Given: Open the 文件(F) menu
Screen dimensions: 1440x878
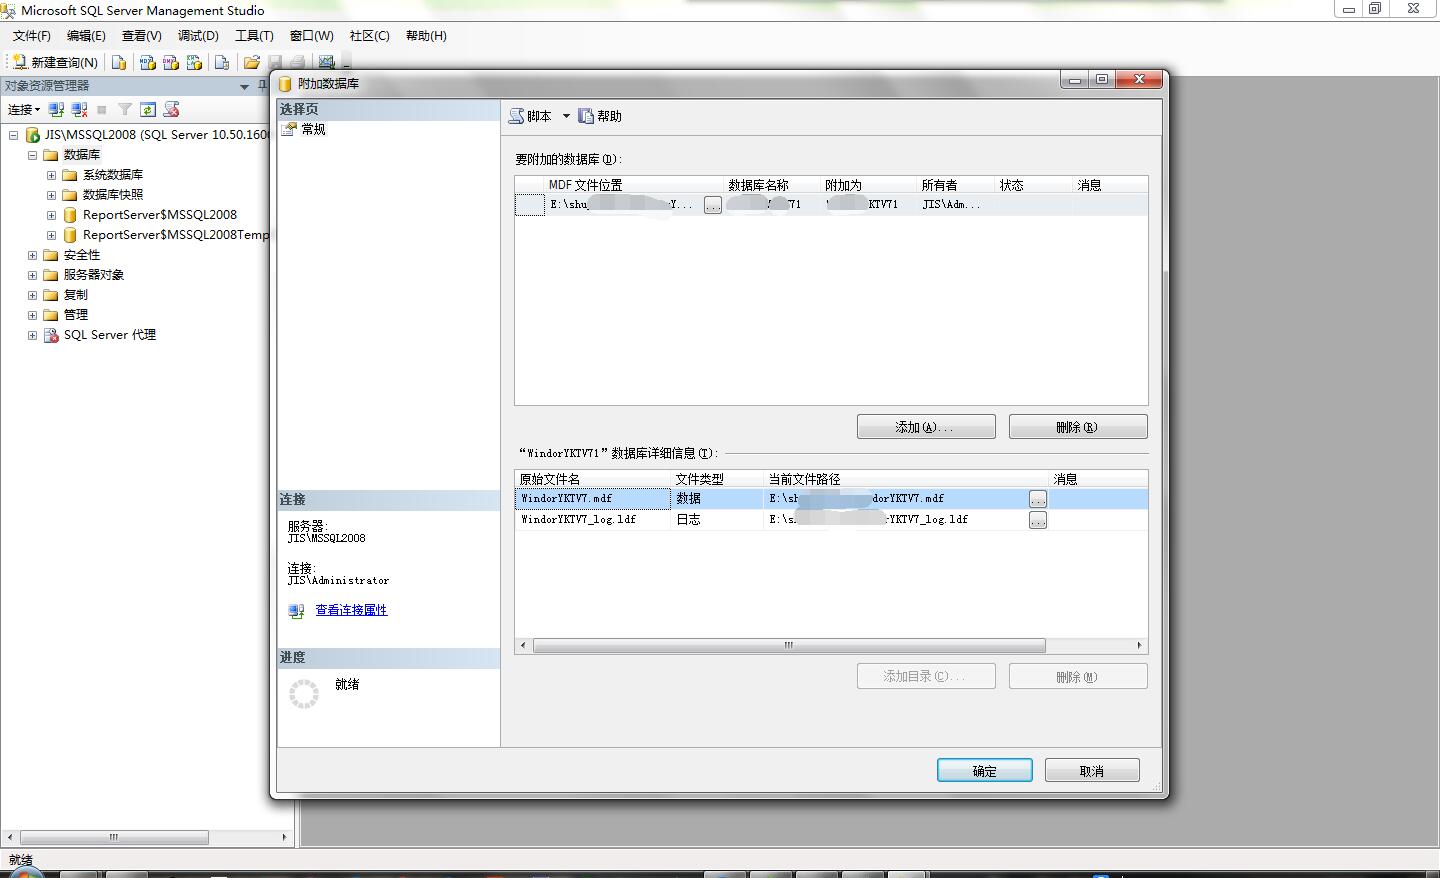Looking at the screenshot, I should 32,35.
